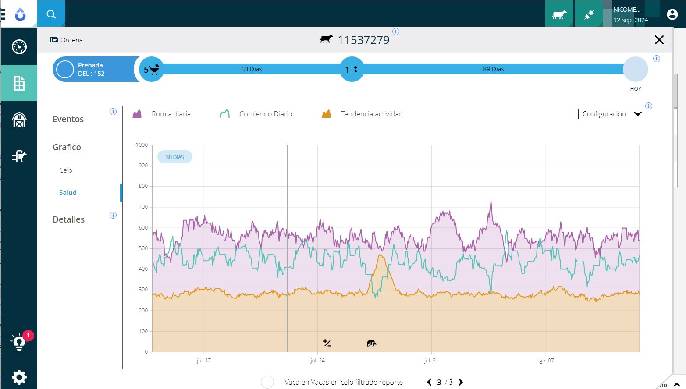Screen dimensions: 686x389
Task: Click the vertical scrollbar on the right
Action: (x=677, y=92)
